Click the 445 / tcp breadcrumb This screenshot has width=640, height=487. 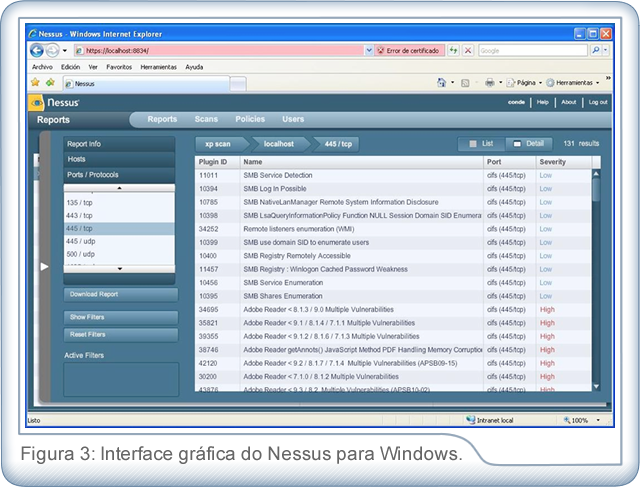point(338,144)
